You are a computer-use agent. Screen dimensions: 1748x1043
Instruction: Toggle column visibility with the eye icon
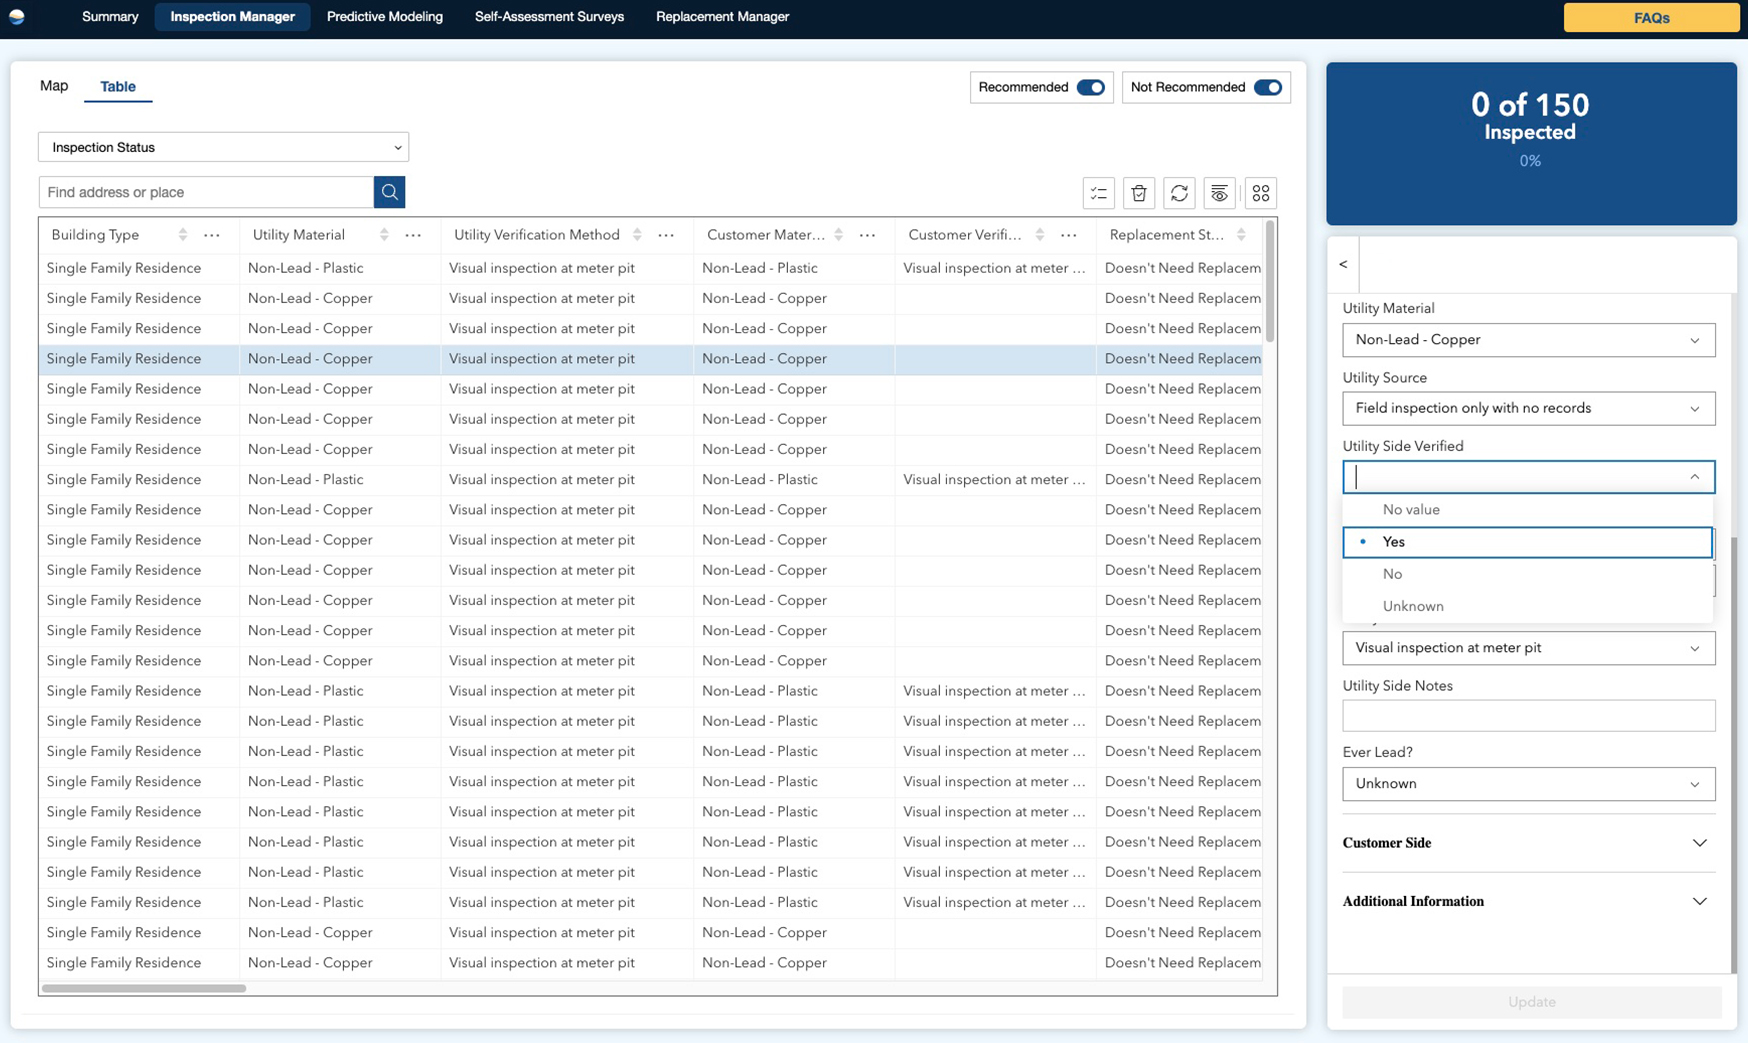[x=1219, y=192]
